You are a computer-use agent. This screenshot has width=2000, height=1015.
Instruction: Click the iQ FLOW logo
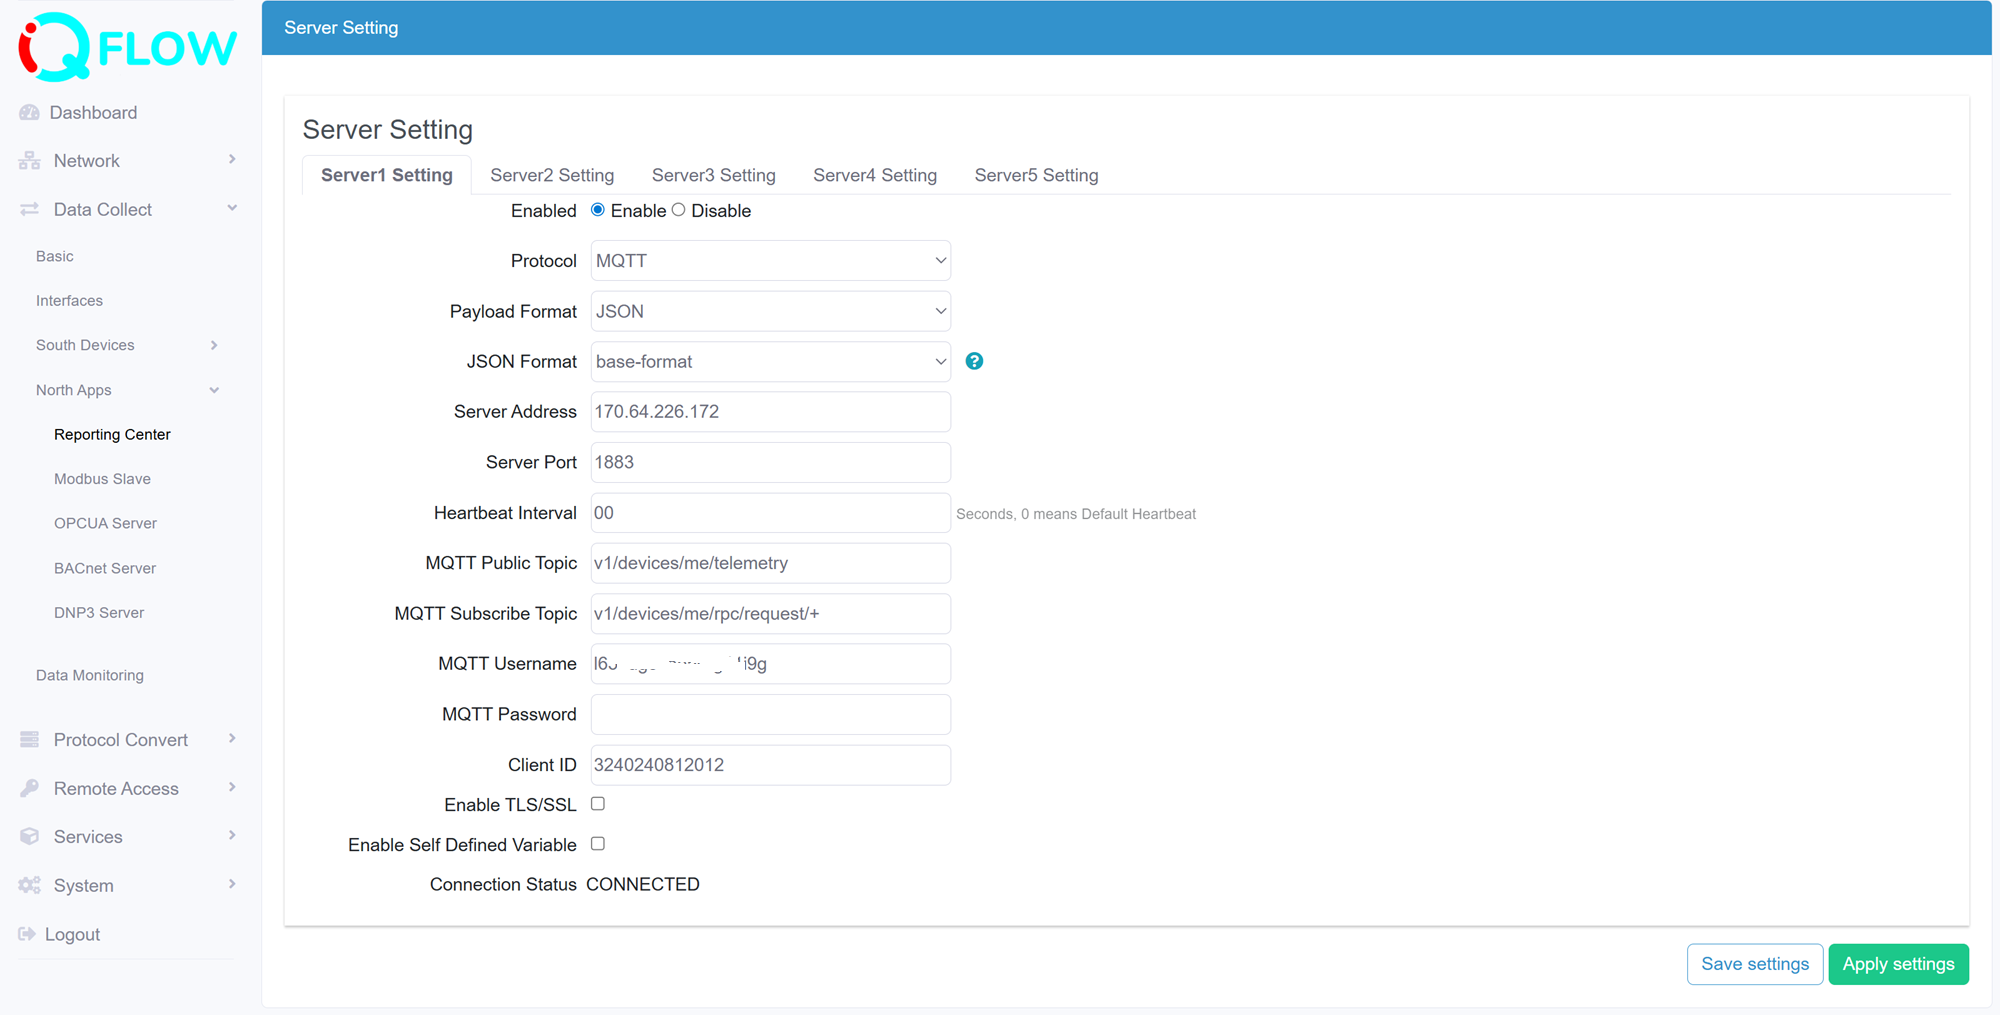pos(124,45)
